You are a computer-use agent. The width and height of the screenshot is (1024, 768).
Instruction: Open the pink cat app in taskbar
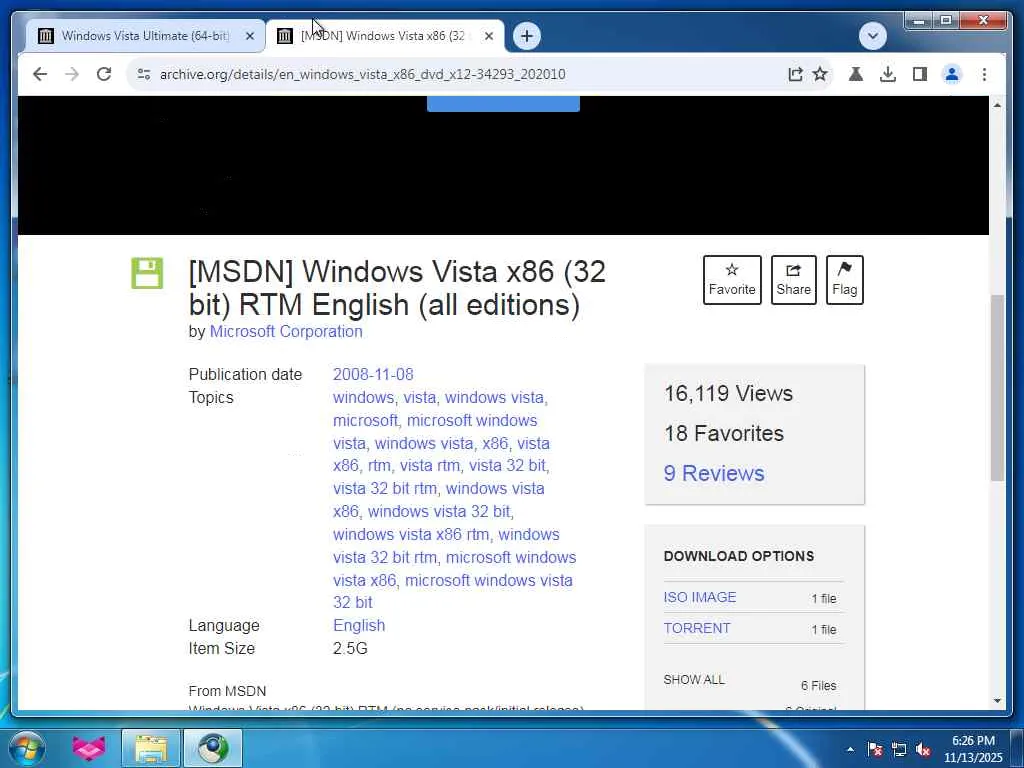89,748
